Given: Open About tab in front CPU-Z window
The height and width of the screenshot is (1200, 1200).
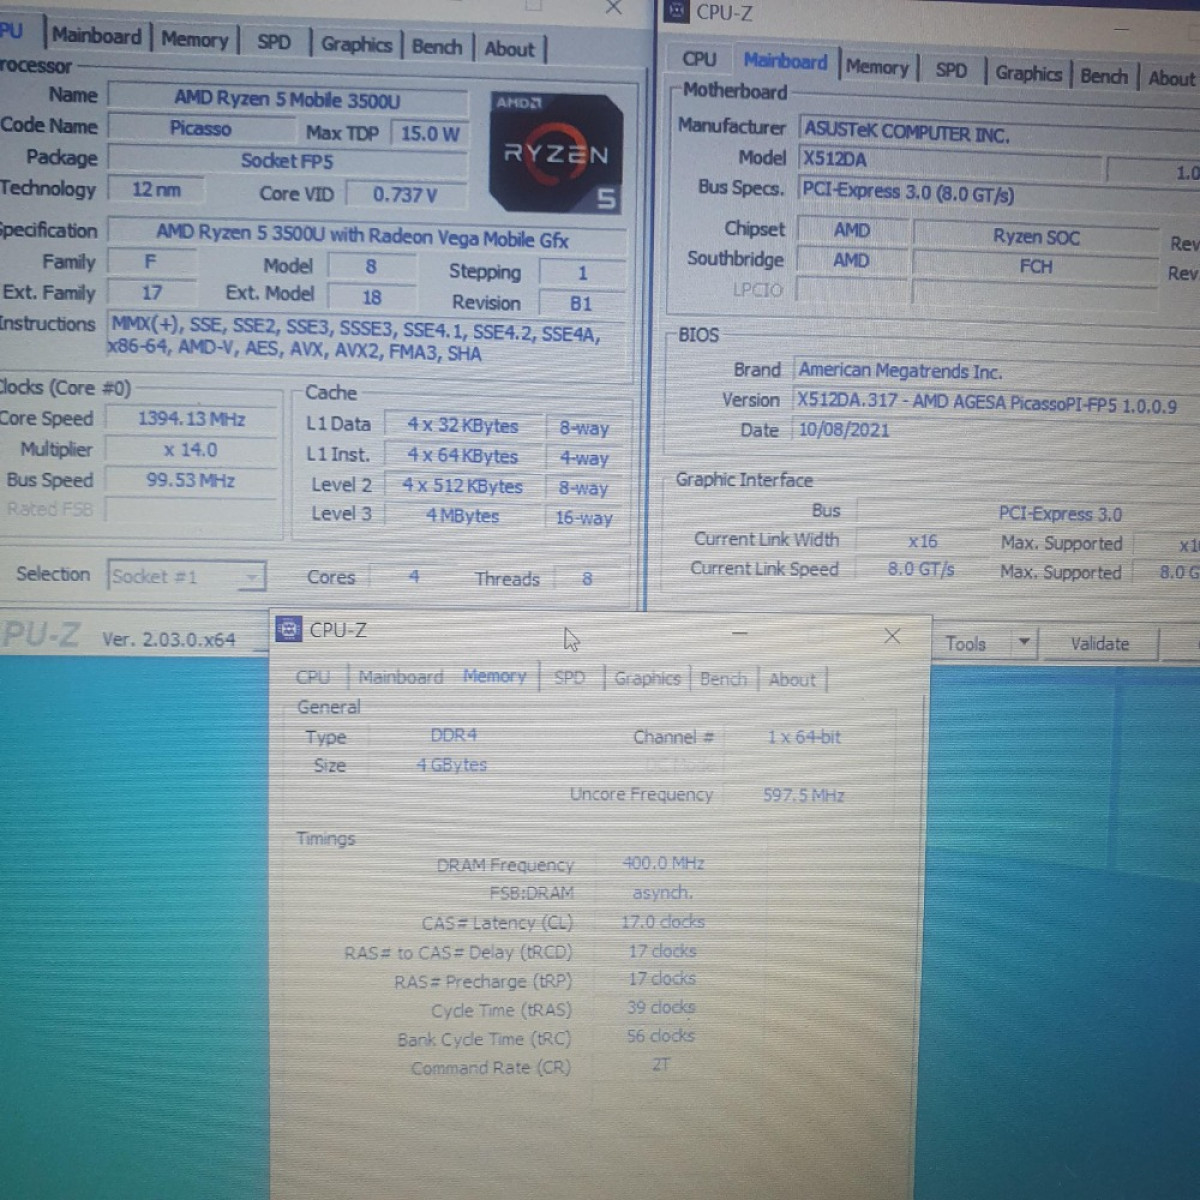Looking at the screenshot, I should [x=792, y=680].
